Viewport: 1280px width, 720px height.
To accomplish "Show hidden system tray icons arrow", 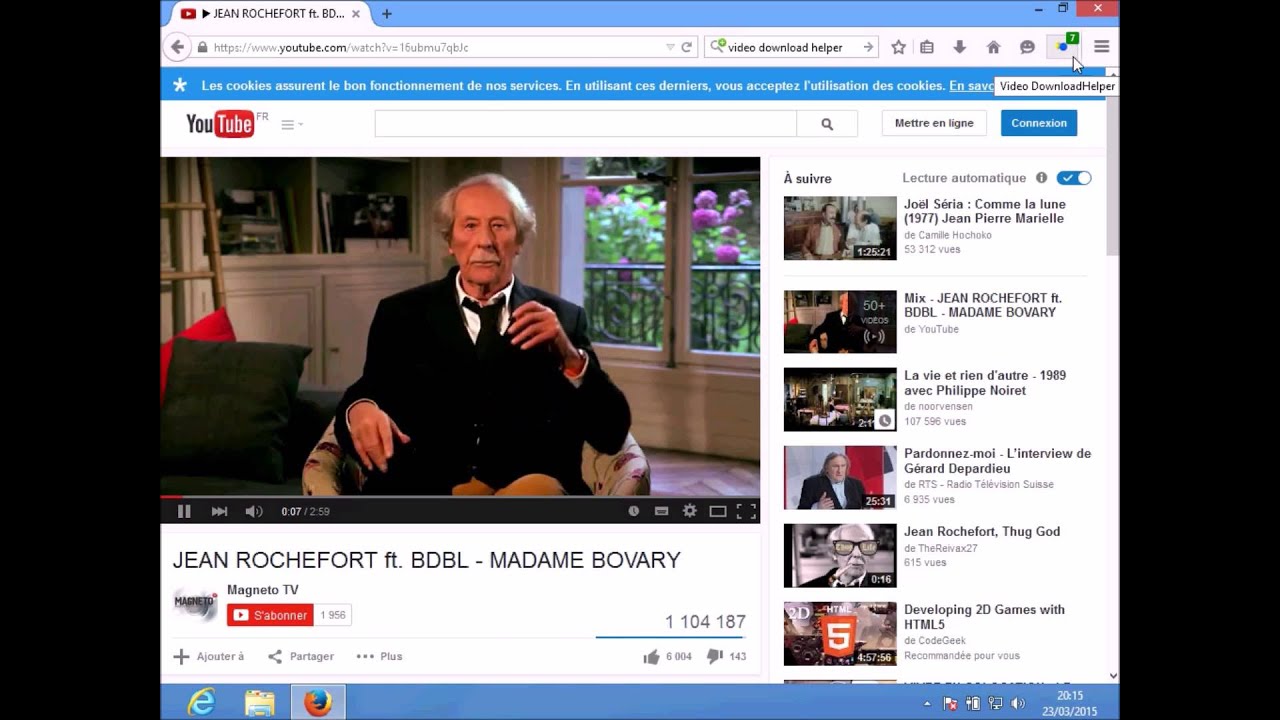I will [927, 703].
